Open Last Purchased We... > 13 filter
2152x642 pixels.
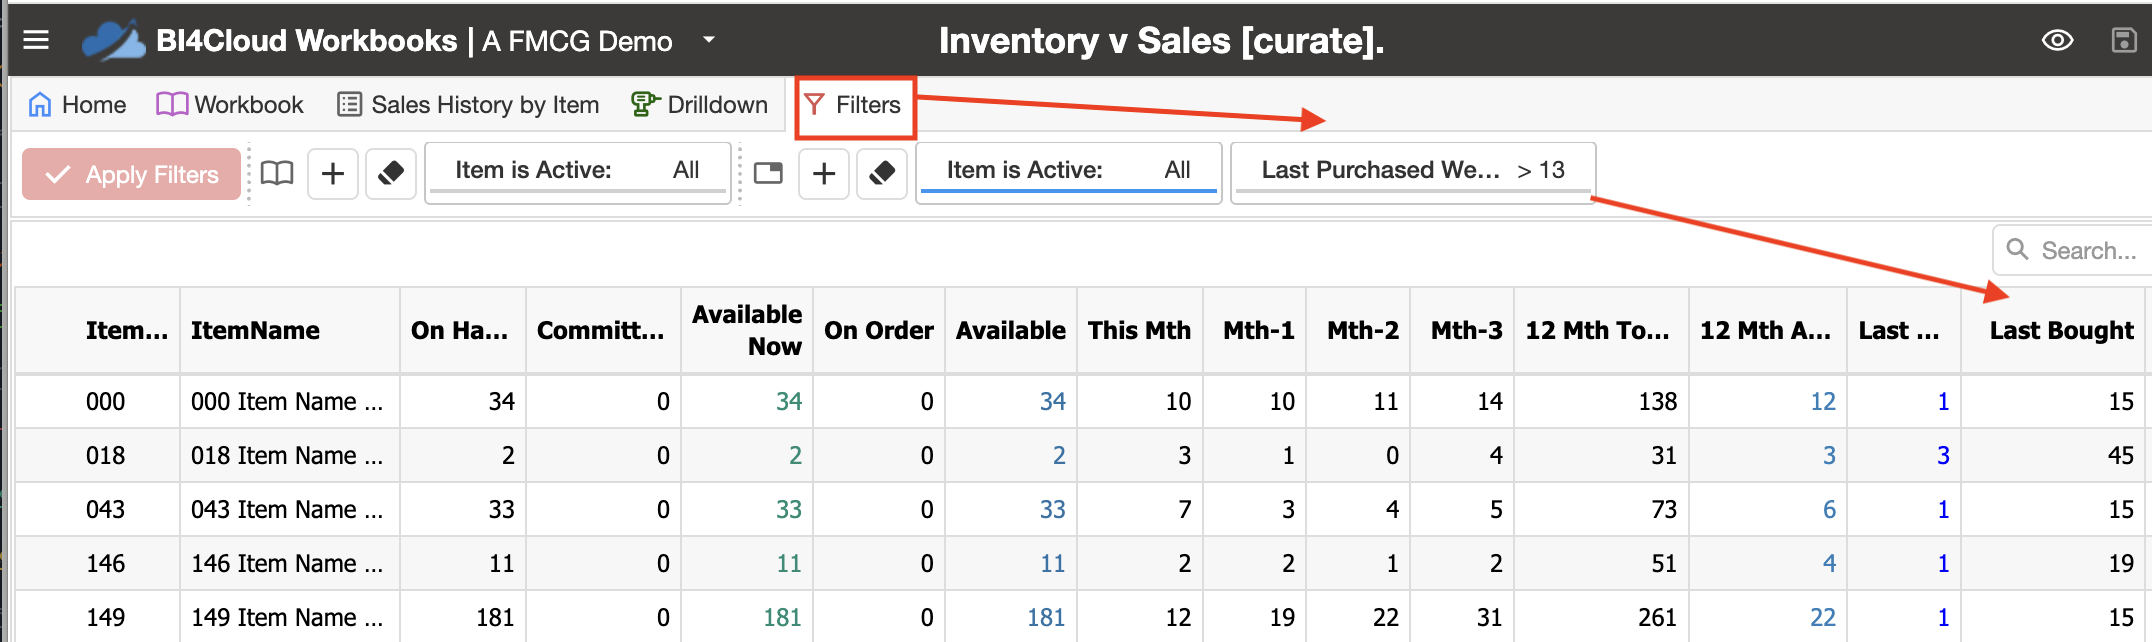[x=1413, y=172]
